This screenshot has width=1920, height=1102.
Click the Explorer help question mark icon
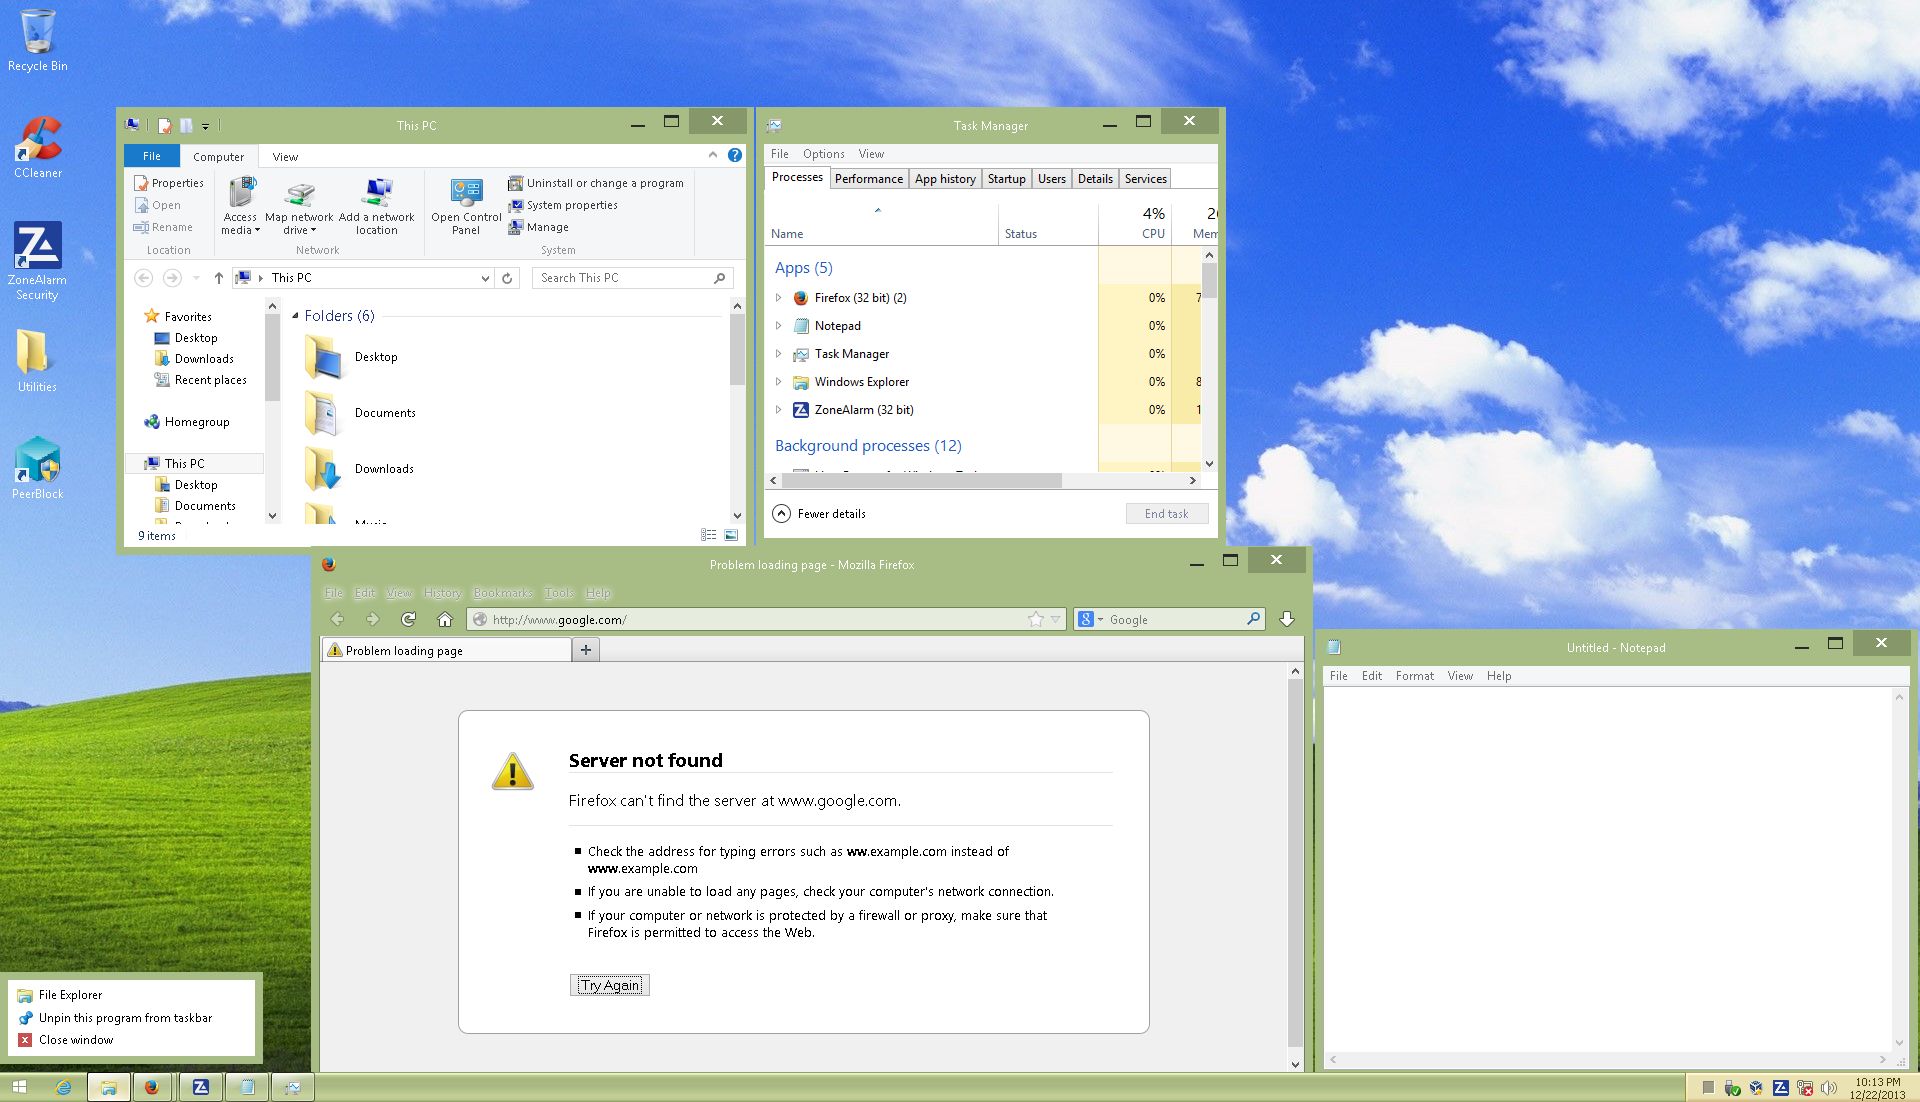[735, 155]
